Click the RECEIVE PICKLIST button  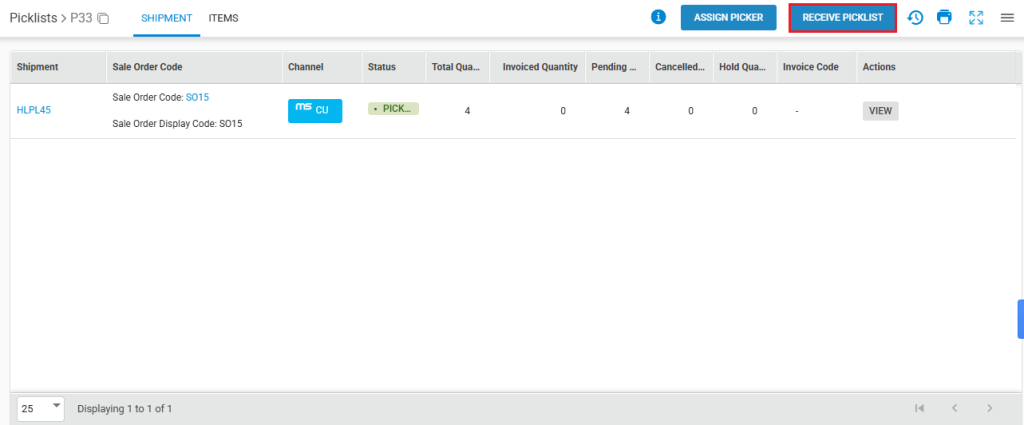click(842, 18)
